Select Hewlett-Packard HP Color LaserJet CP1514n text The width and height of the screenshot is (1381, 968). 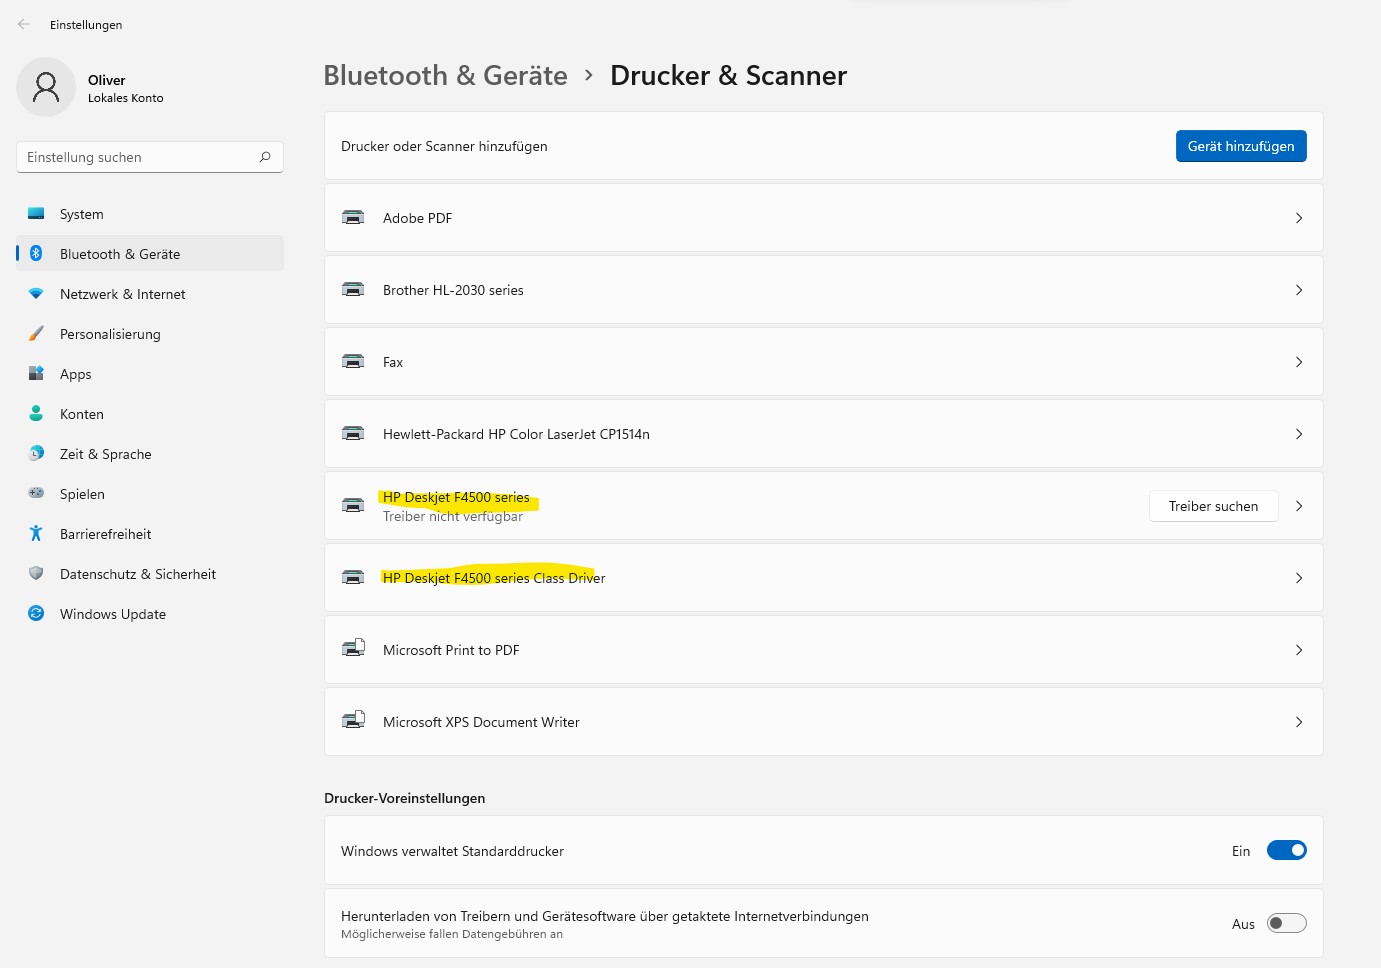(516, 434)
